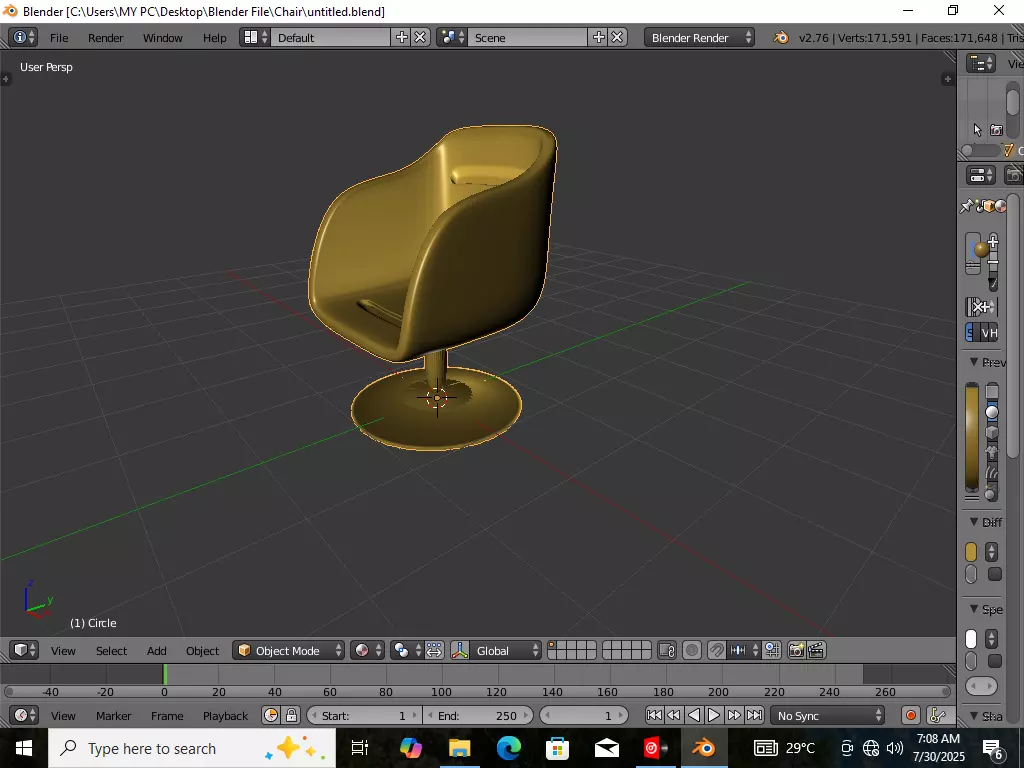Open the 3D View's View menu
1024x768 pixels.
63,651
